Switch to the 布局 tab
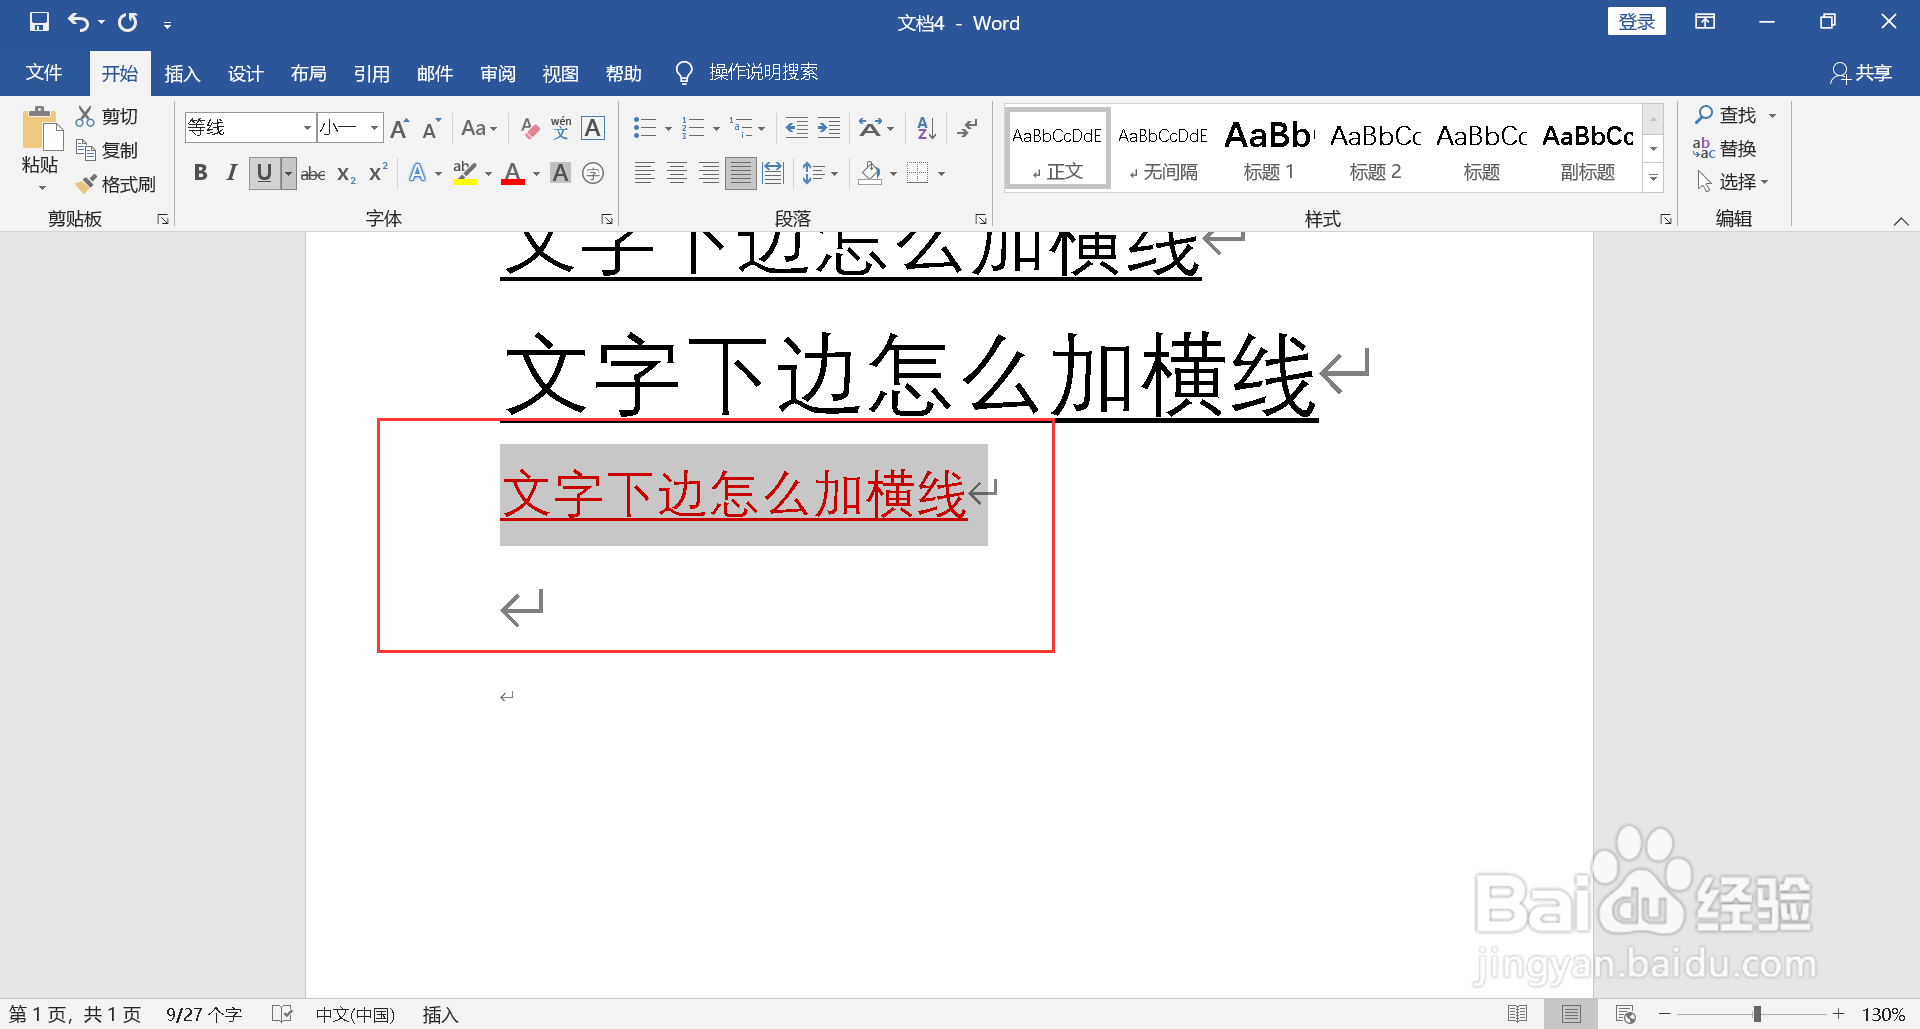This screenshot has width=1920, height=1029. coord(308,74)
